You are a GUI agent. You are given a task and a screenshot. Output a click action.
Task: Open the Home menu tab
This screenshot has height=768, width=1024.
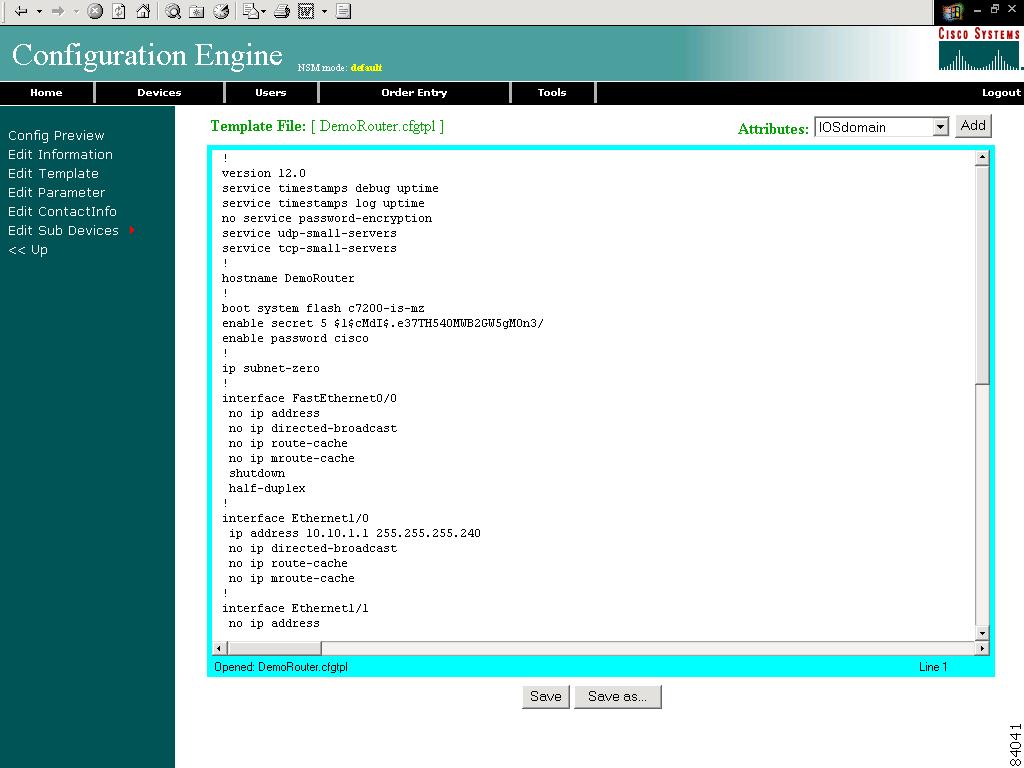pyautogui.click(x=46, y=93)
